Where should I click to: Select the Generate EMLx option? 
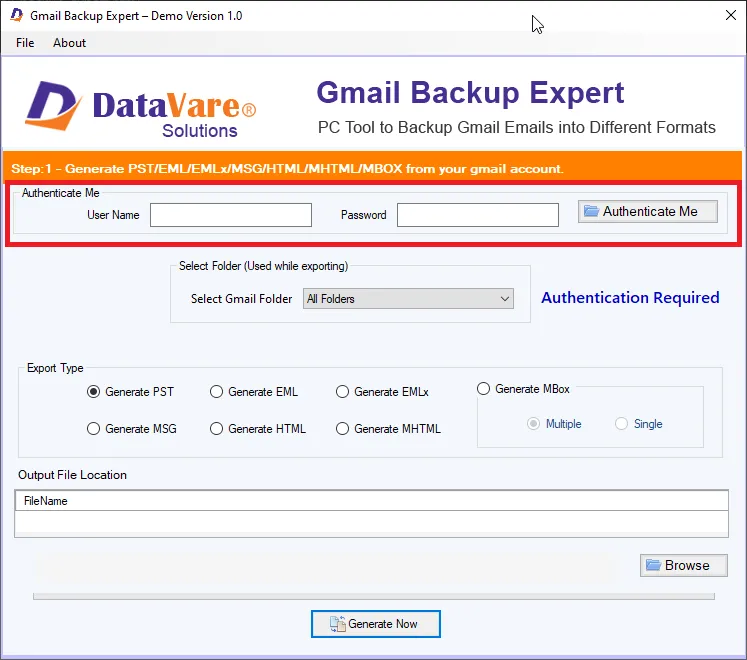coord(383,392)
